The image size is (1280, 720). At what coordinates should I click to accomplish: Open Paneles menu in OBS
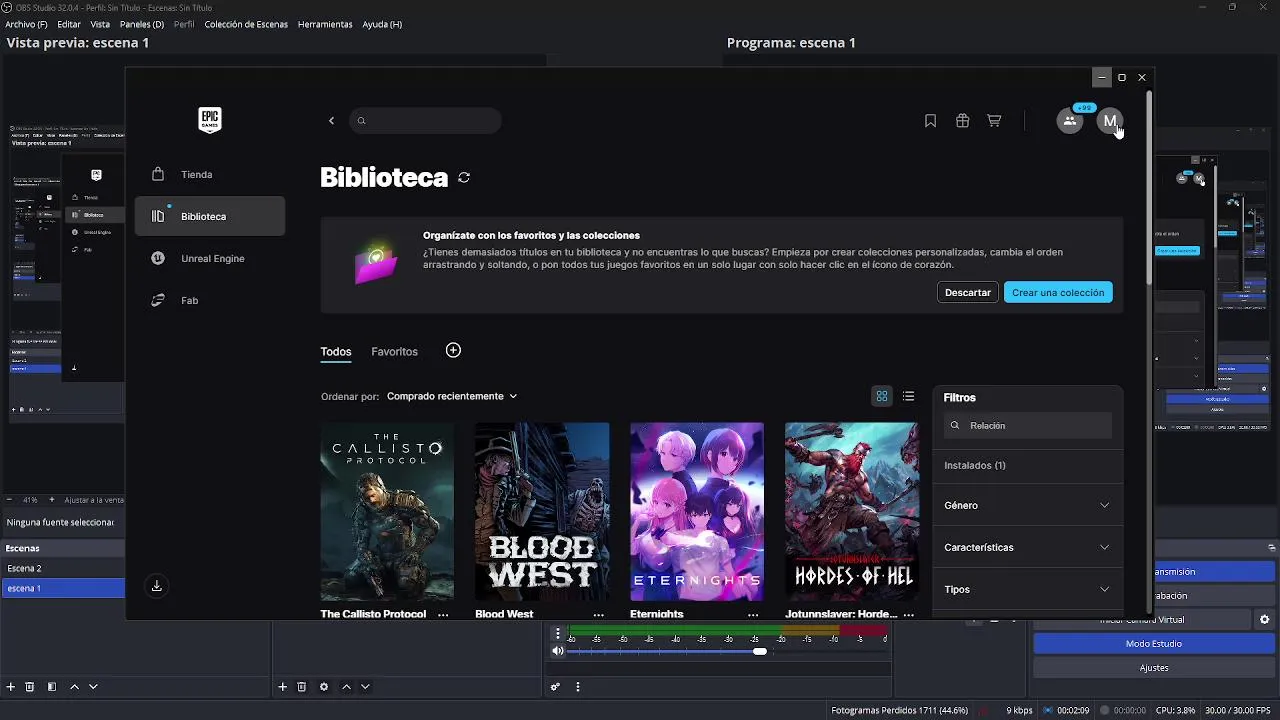tap(142, 24)
